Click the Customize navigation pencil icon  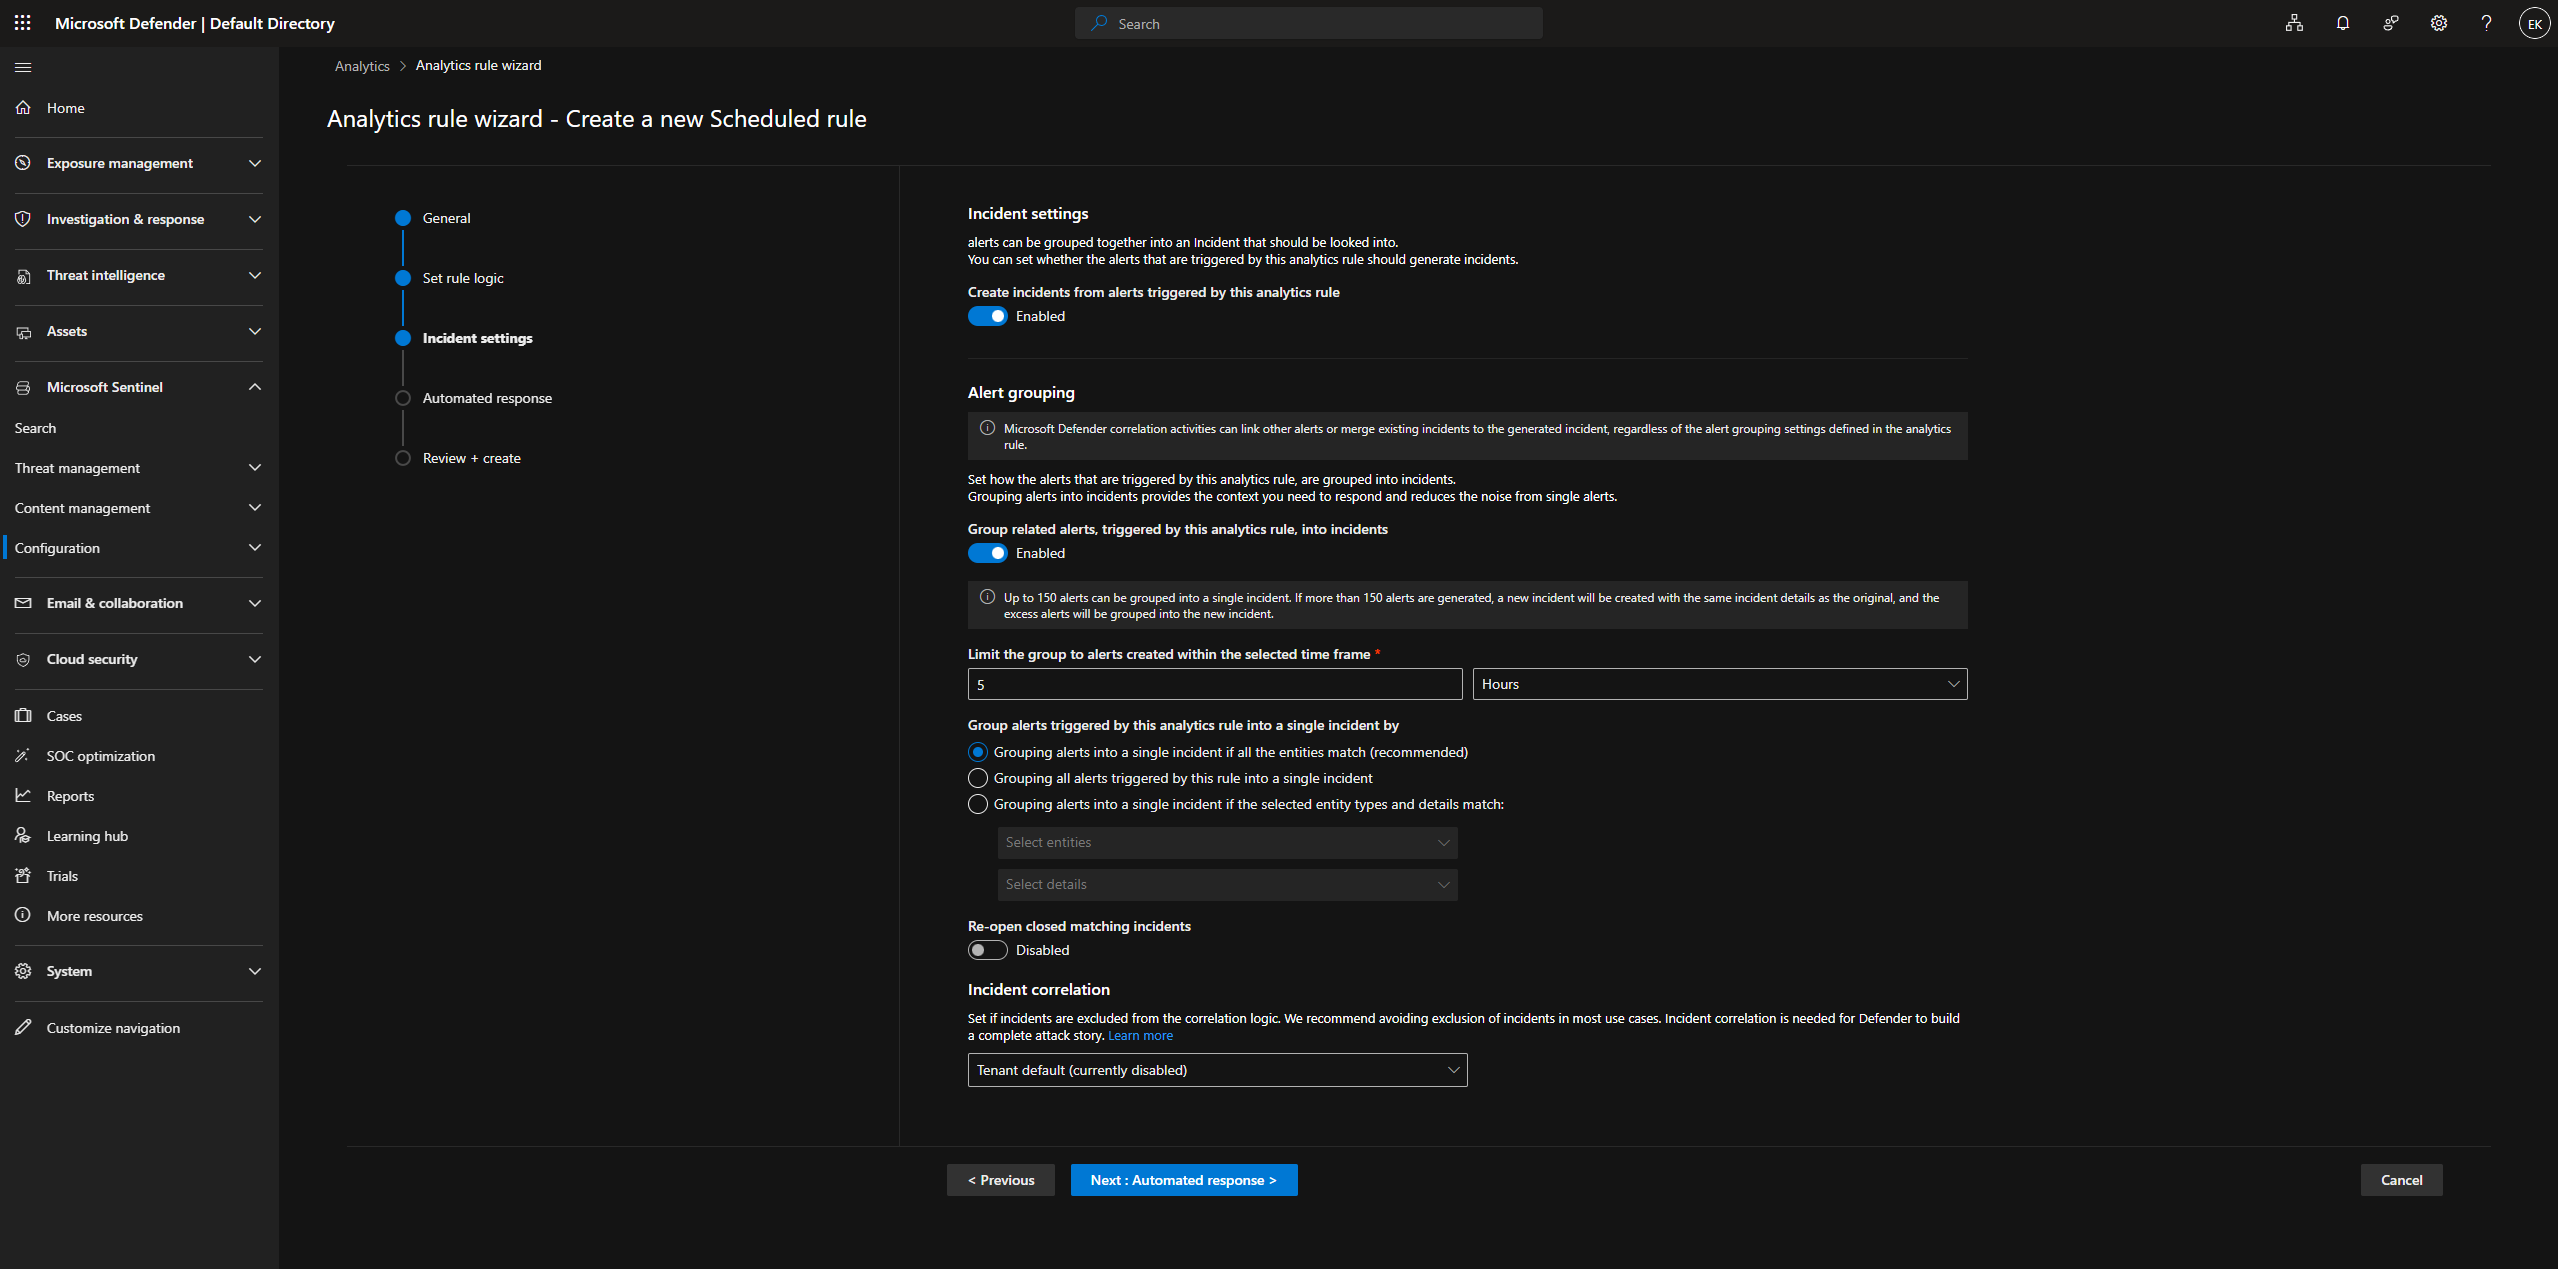click(x=23, y=1028)
